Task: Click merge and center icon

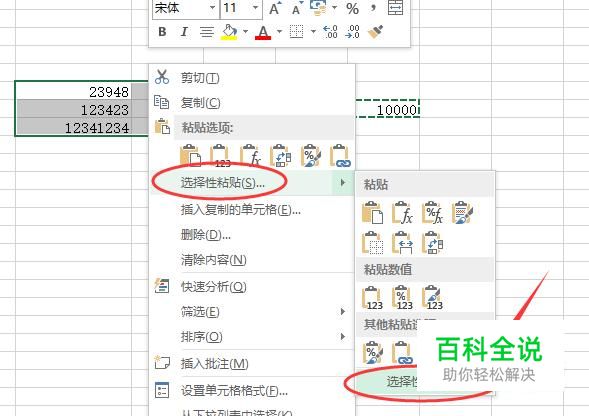Action: pyautogui.click(x=395, y=8)
